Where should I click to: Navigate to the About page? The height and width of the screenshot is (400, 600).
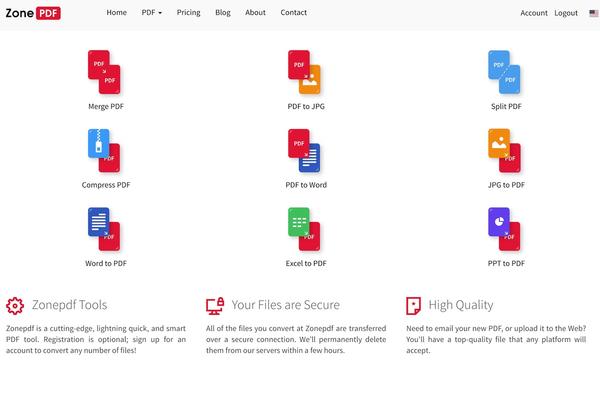point(255,13)
